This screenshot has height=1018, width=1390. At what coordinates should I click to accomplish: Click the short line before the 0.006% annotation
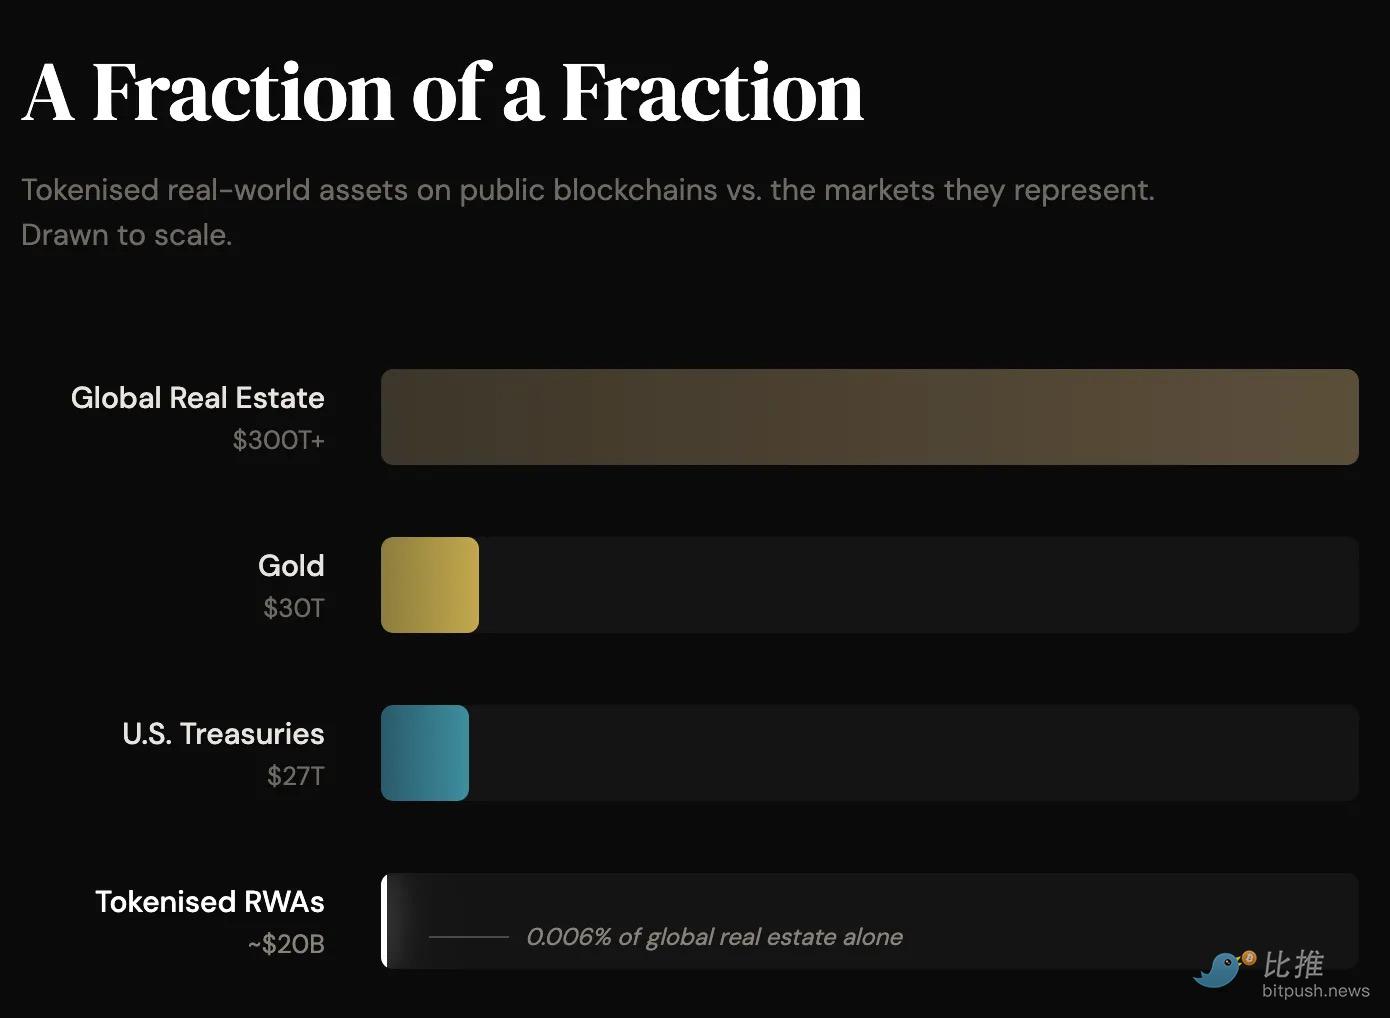point(468,937)
